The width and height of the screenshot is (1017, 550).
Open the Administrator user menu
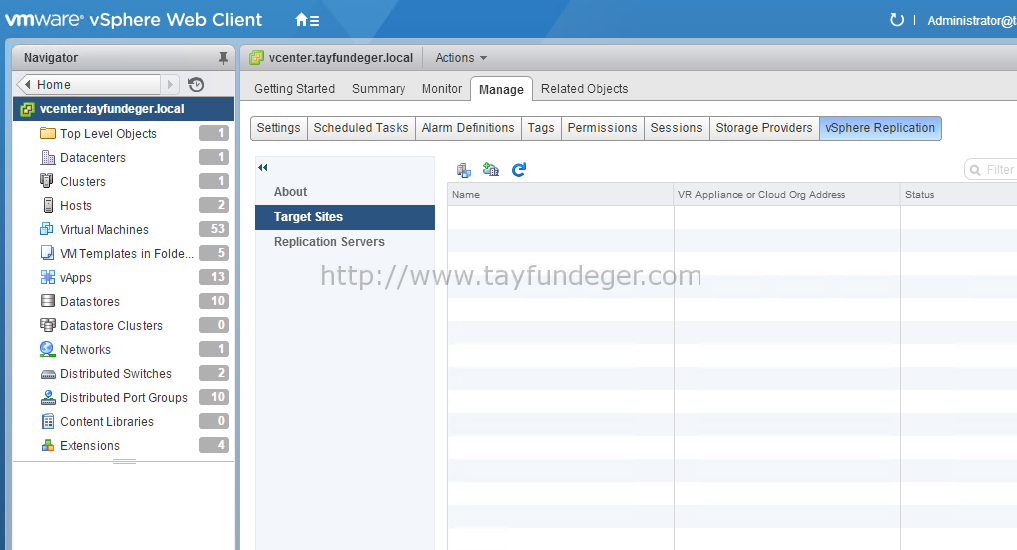coord(971,21)
